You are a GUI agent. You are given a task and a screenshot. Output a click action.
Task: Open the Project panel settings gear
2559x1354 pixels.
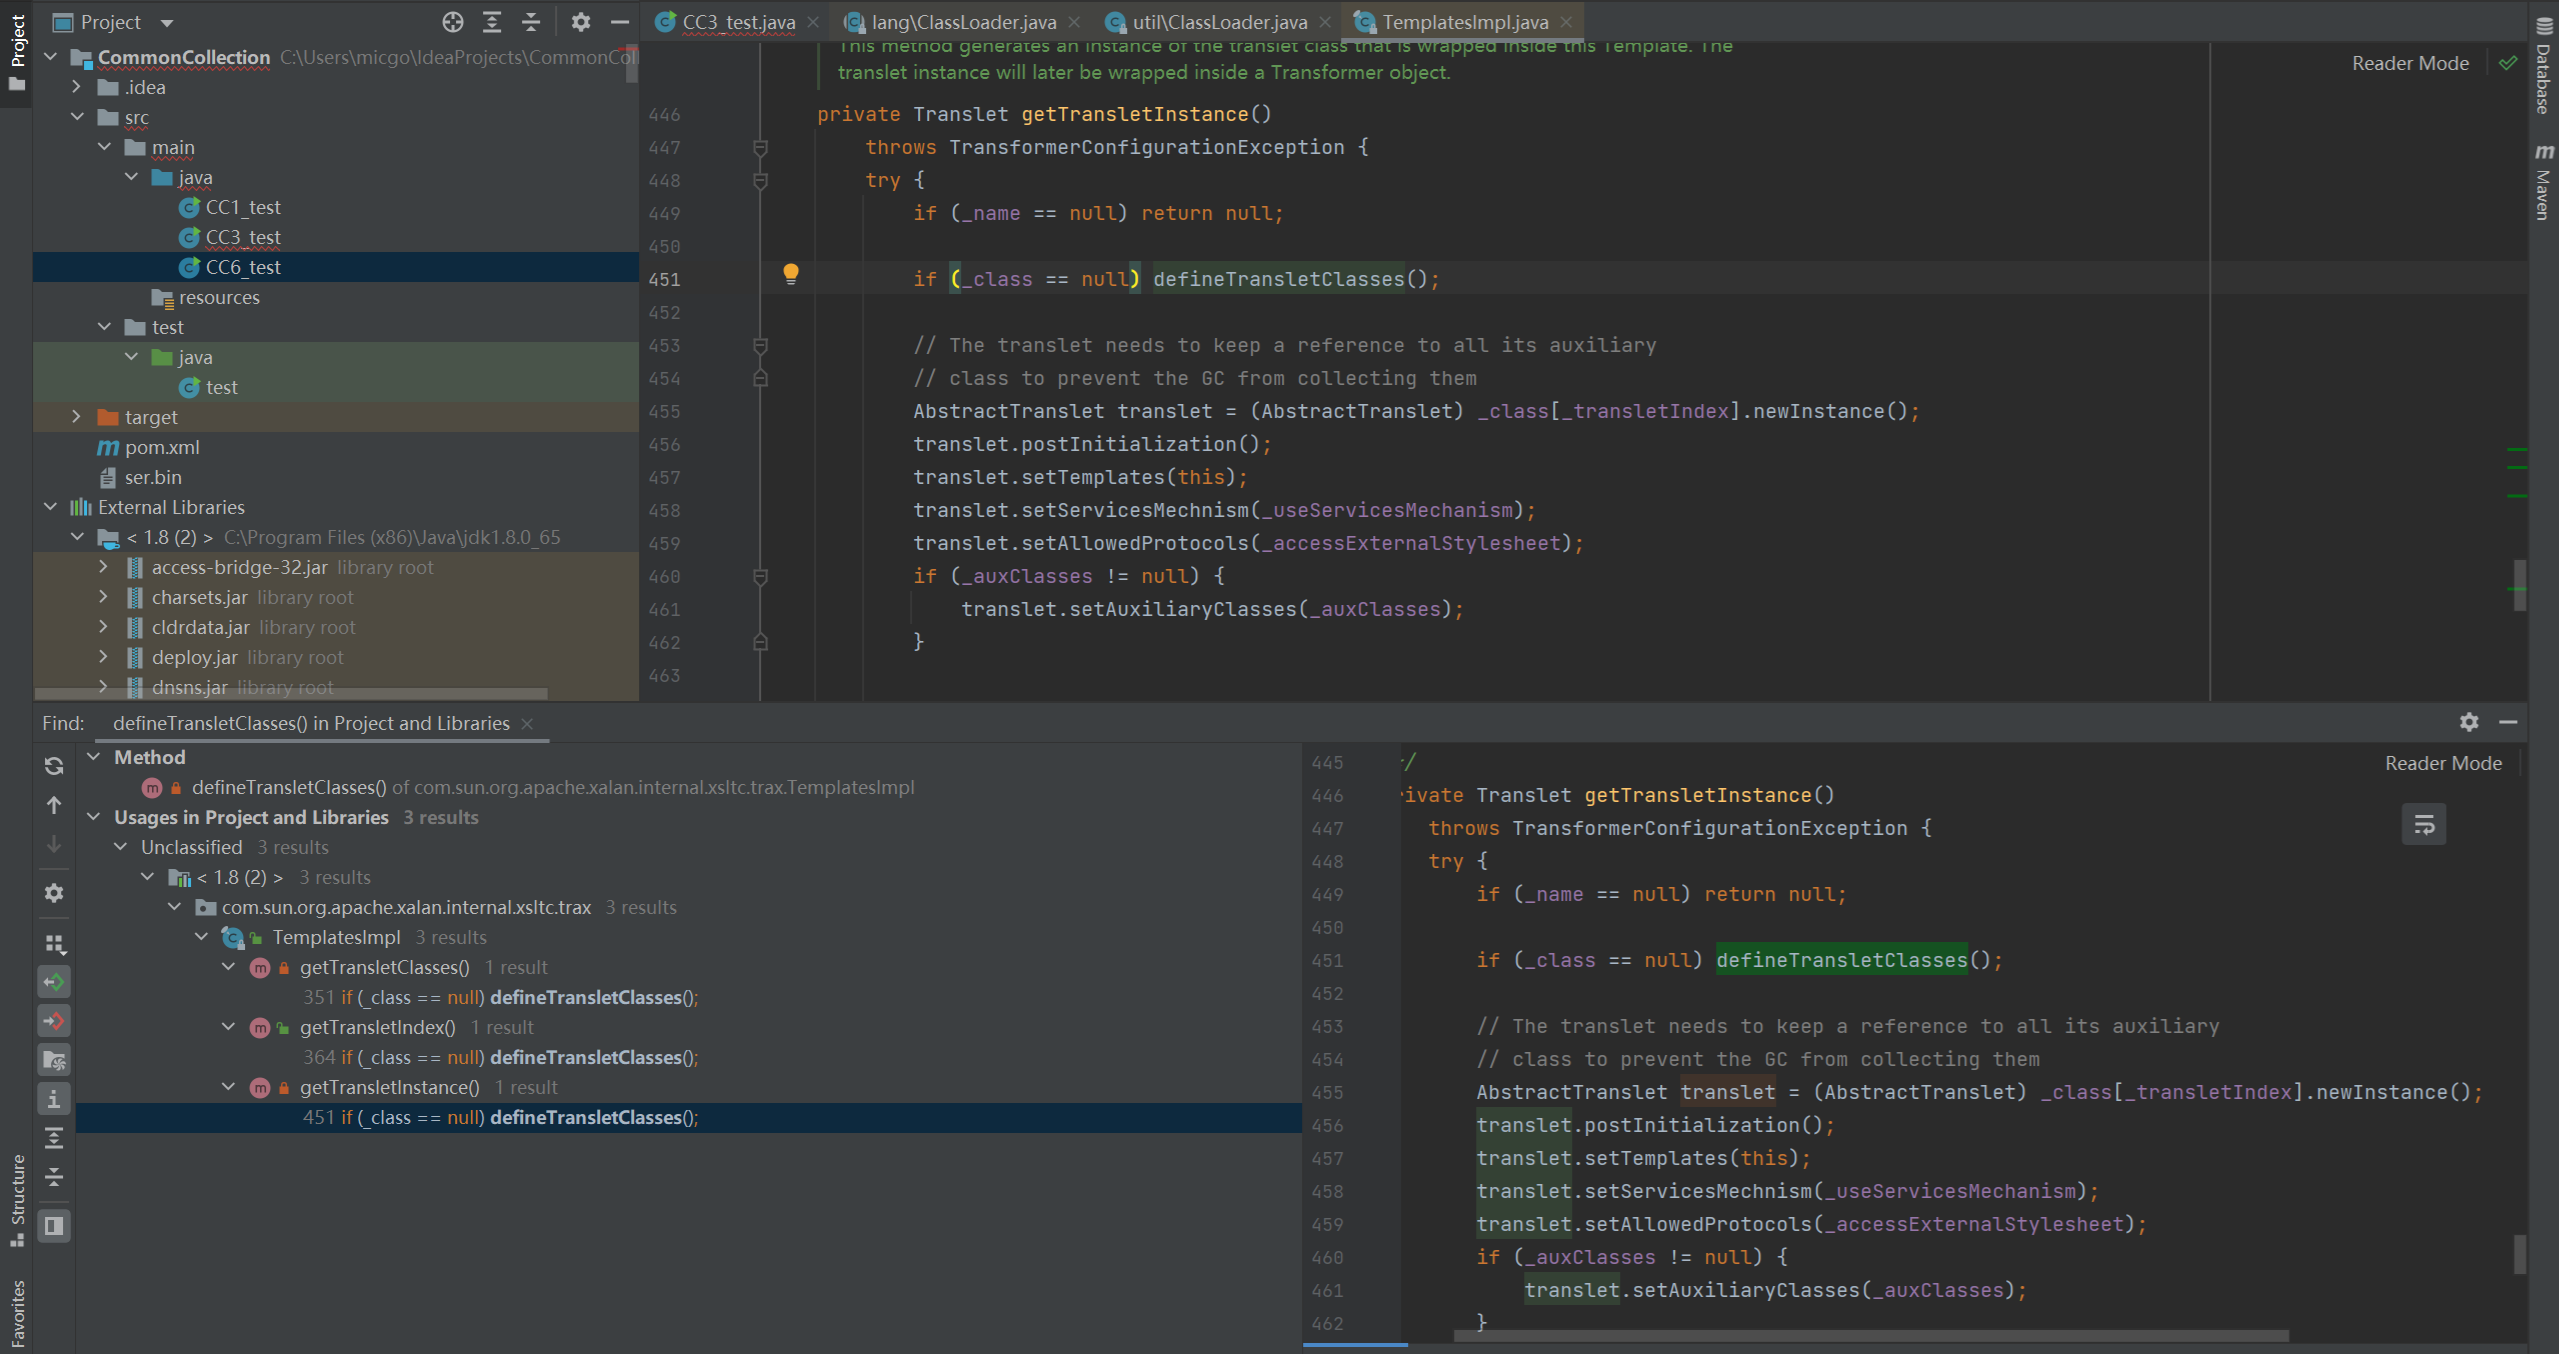click(x=581, y=22)
